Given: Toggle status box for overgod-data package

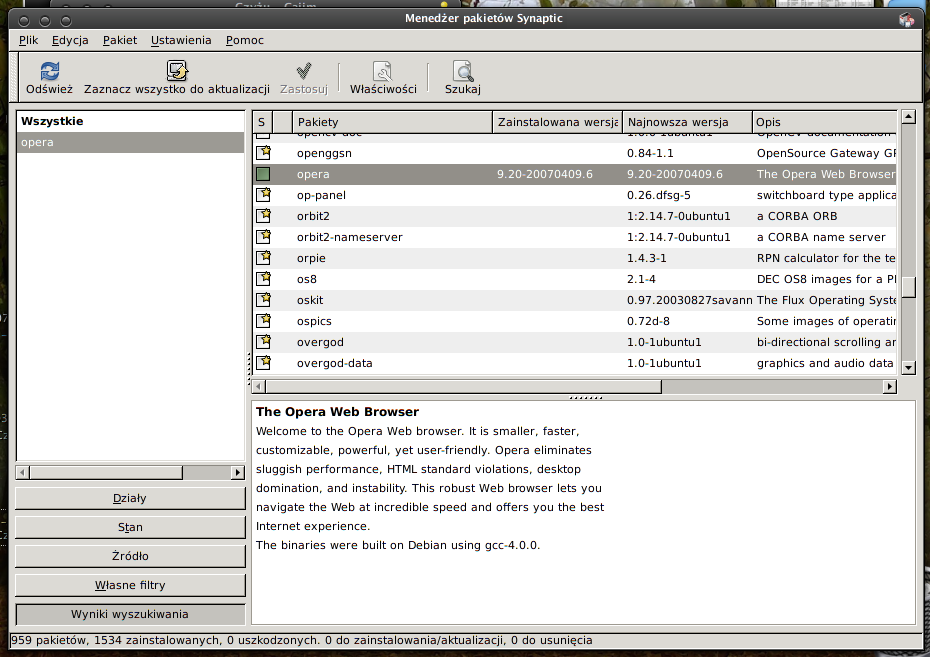Looking at the screenshot, I should point(263,363).
